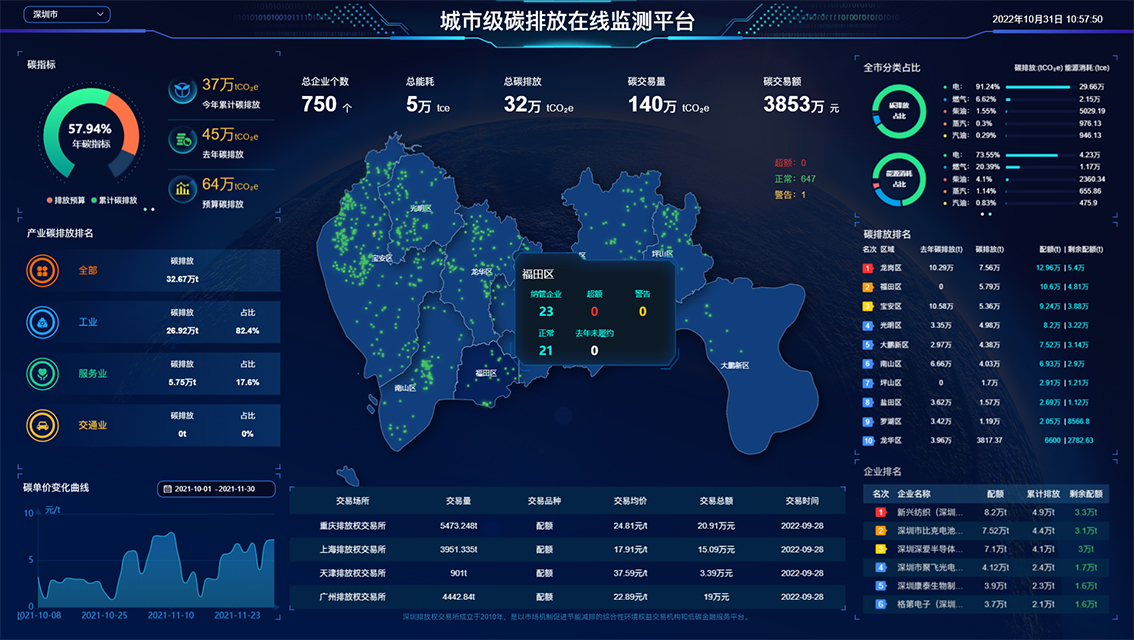Toggle 累计碳排放 legend in carbon gauge

[117, 200]
